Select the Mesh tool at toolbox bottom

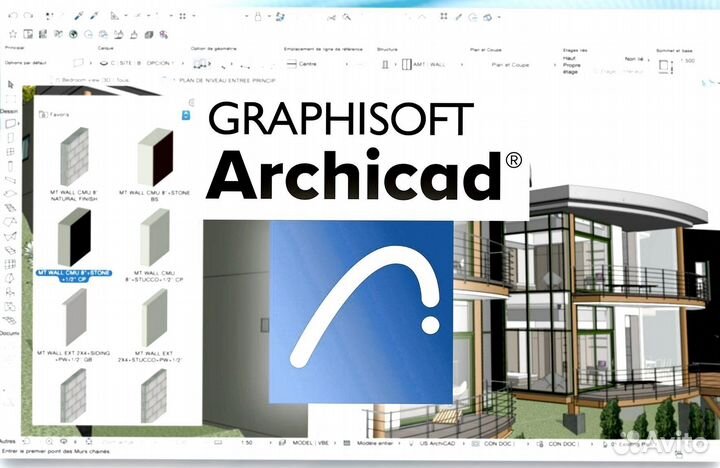pyautogui.click(x=10, y=320)
